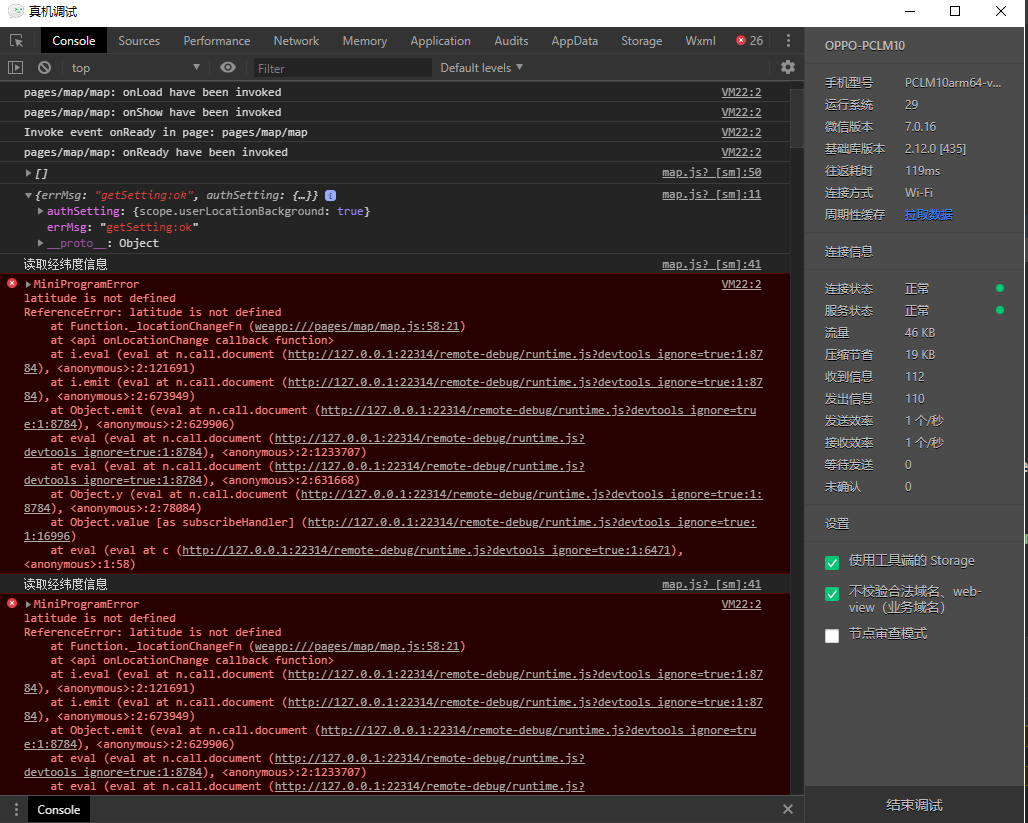Click the 连接状态 green status indicator
The image size is (1028, 823).
[x=1000, y=288]
